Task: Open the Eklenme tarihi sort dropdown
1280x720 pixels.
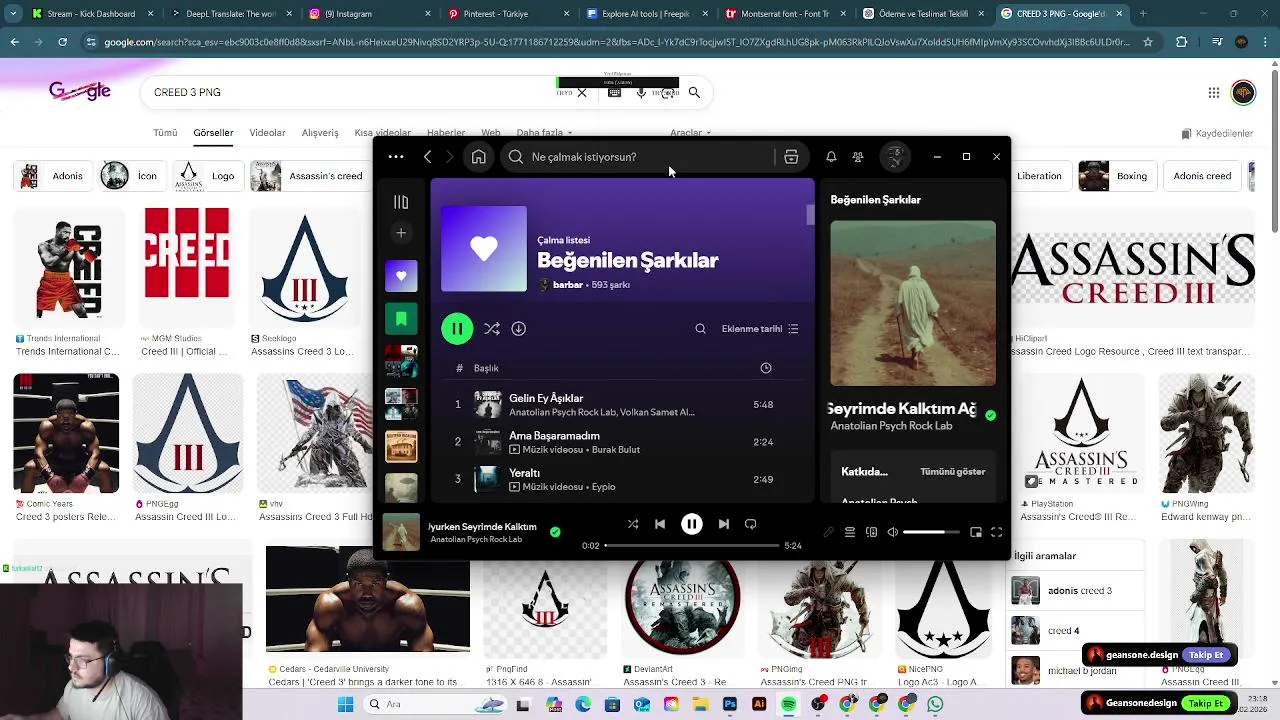Action: pyautogui.click(x=760, y=328)
